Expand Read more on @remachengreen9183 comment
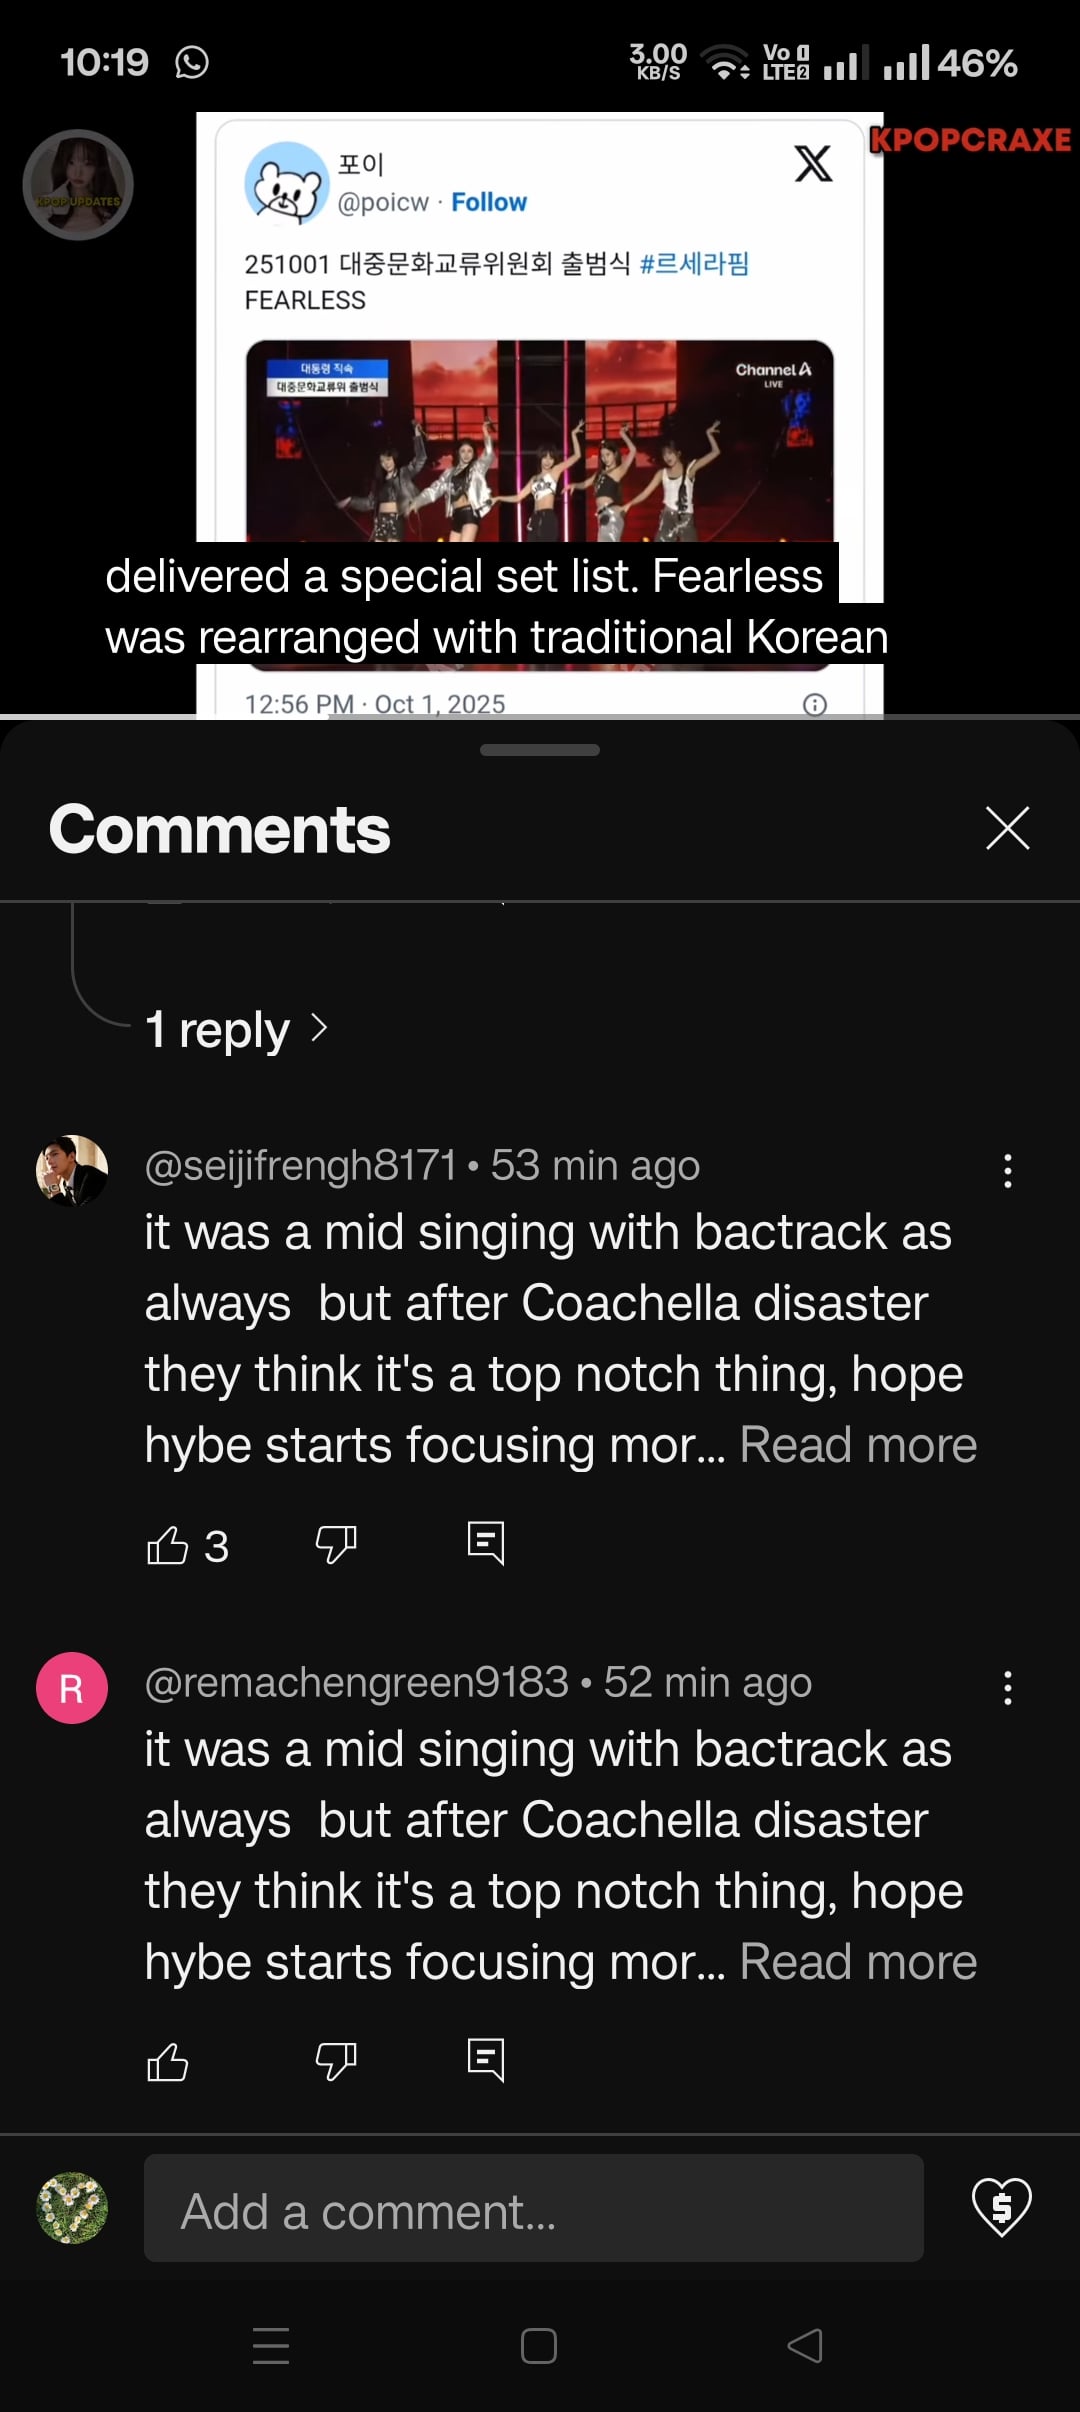The height and width of the screenshot is (2412, 1080). (858, 1962)
